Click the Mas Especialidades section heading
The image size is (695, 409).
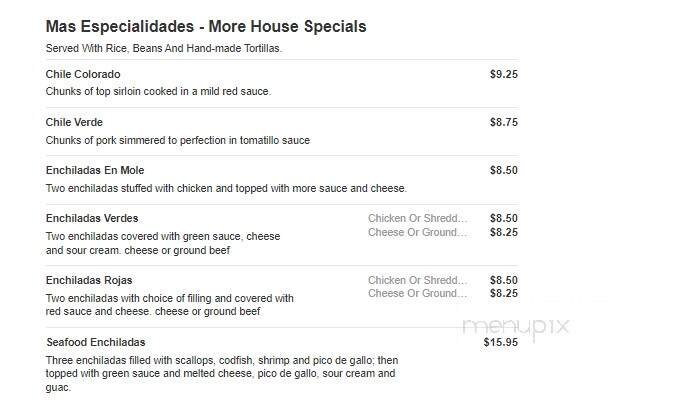pos(205,26)
